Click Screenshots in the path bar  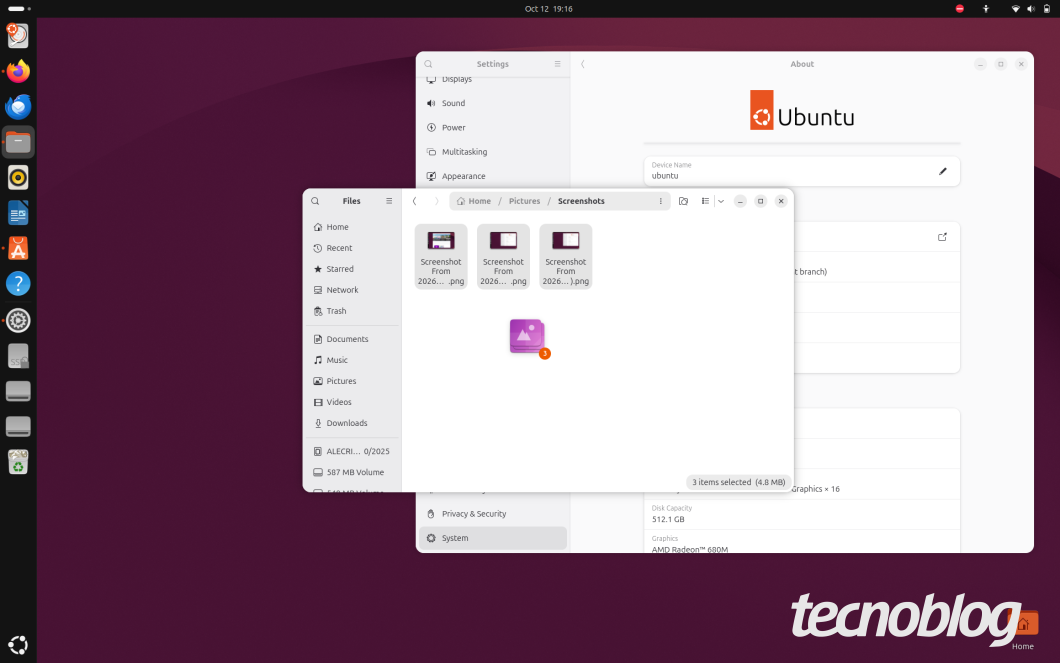[581, 201]
